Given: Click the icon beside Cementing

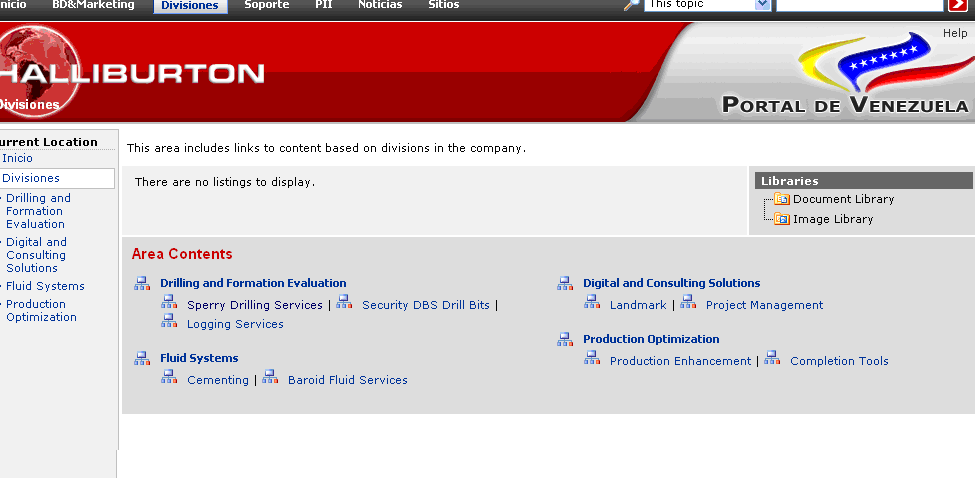Looking at the screenshot, I should click(169, 377).
